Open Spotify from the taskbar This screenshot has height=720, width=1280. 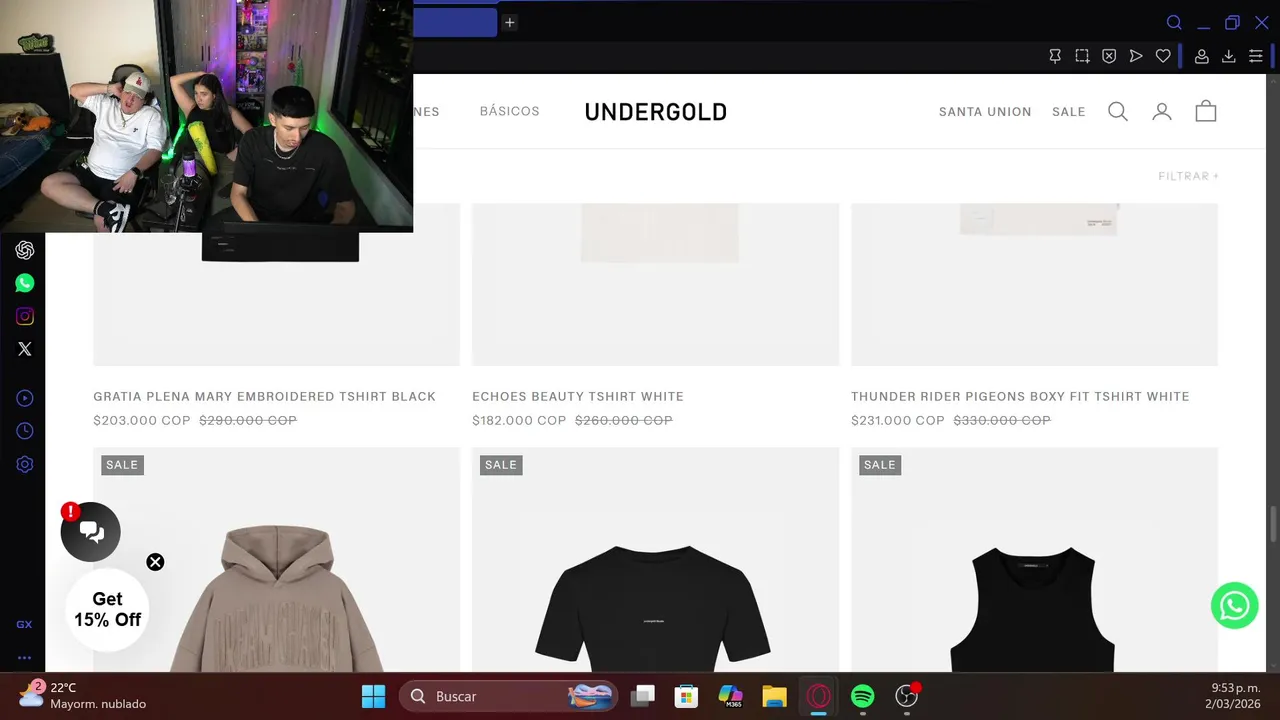tap(862, 696)
